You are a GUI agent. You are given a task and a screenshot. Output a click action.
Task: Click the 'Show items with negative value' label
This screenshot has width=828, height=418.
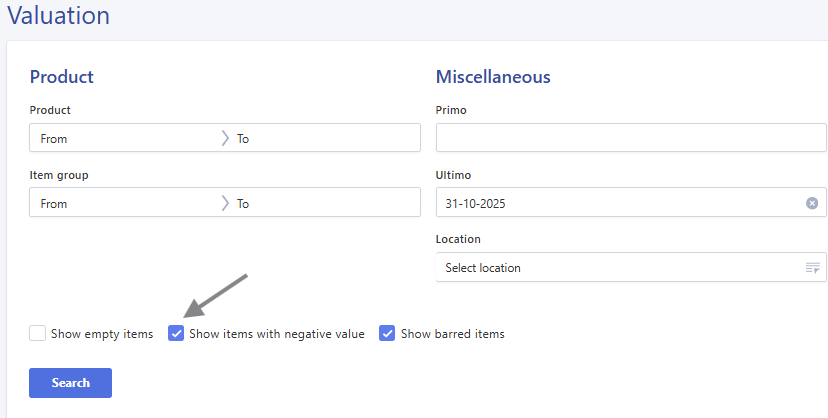click(276, 334)
